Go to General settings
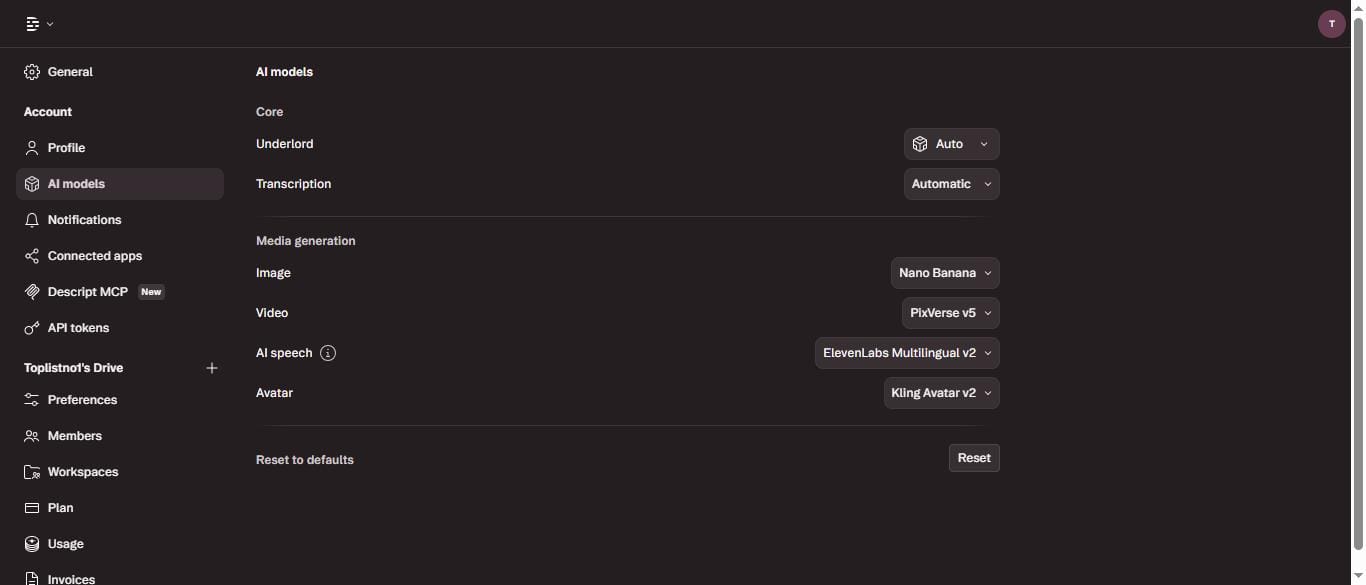Image resolution: width=1366 pixels, height=585 pixels. click(x=120, y=72)
